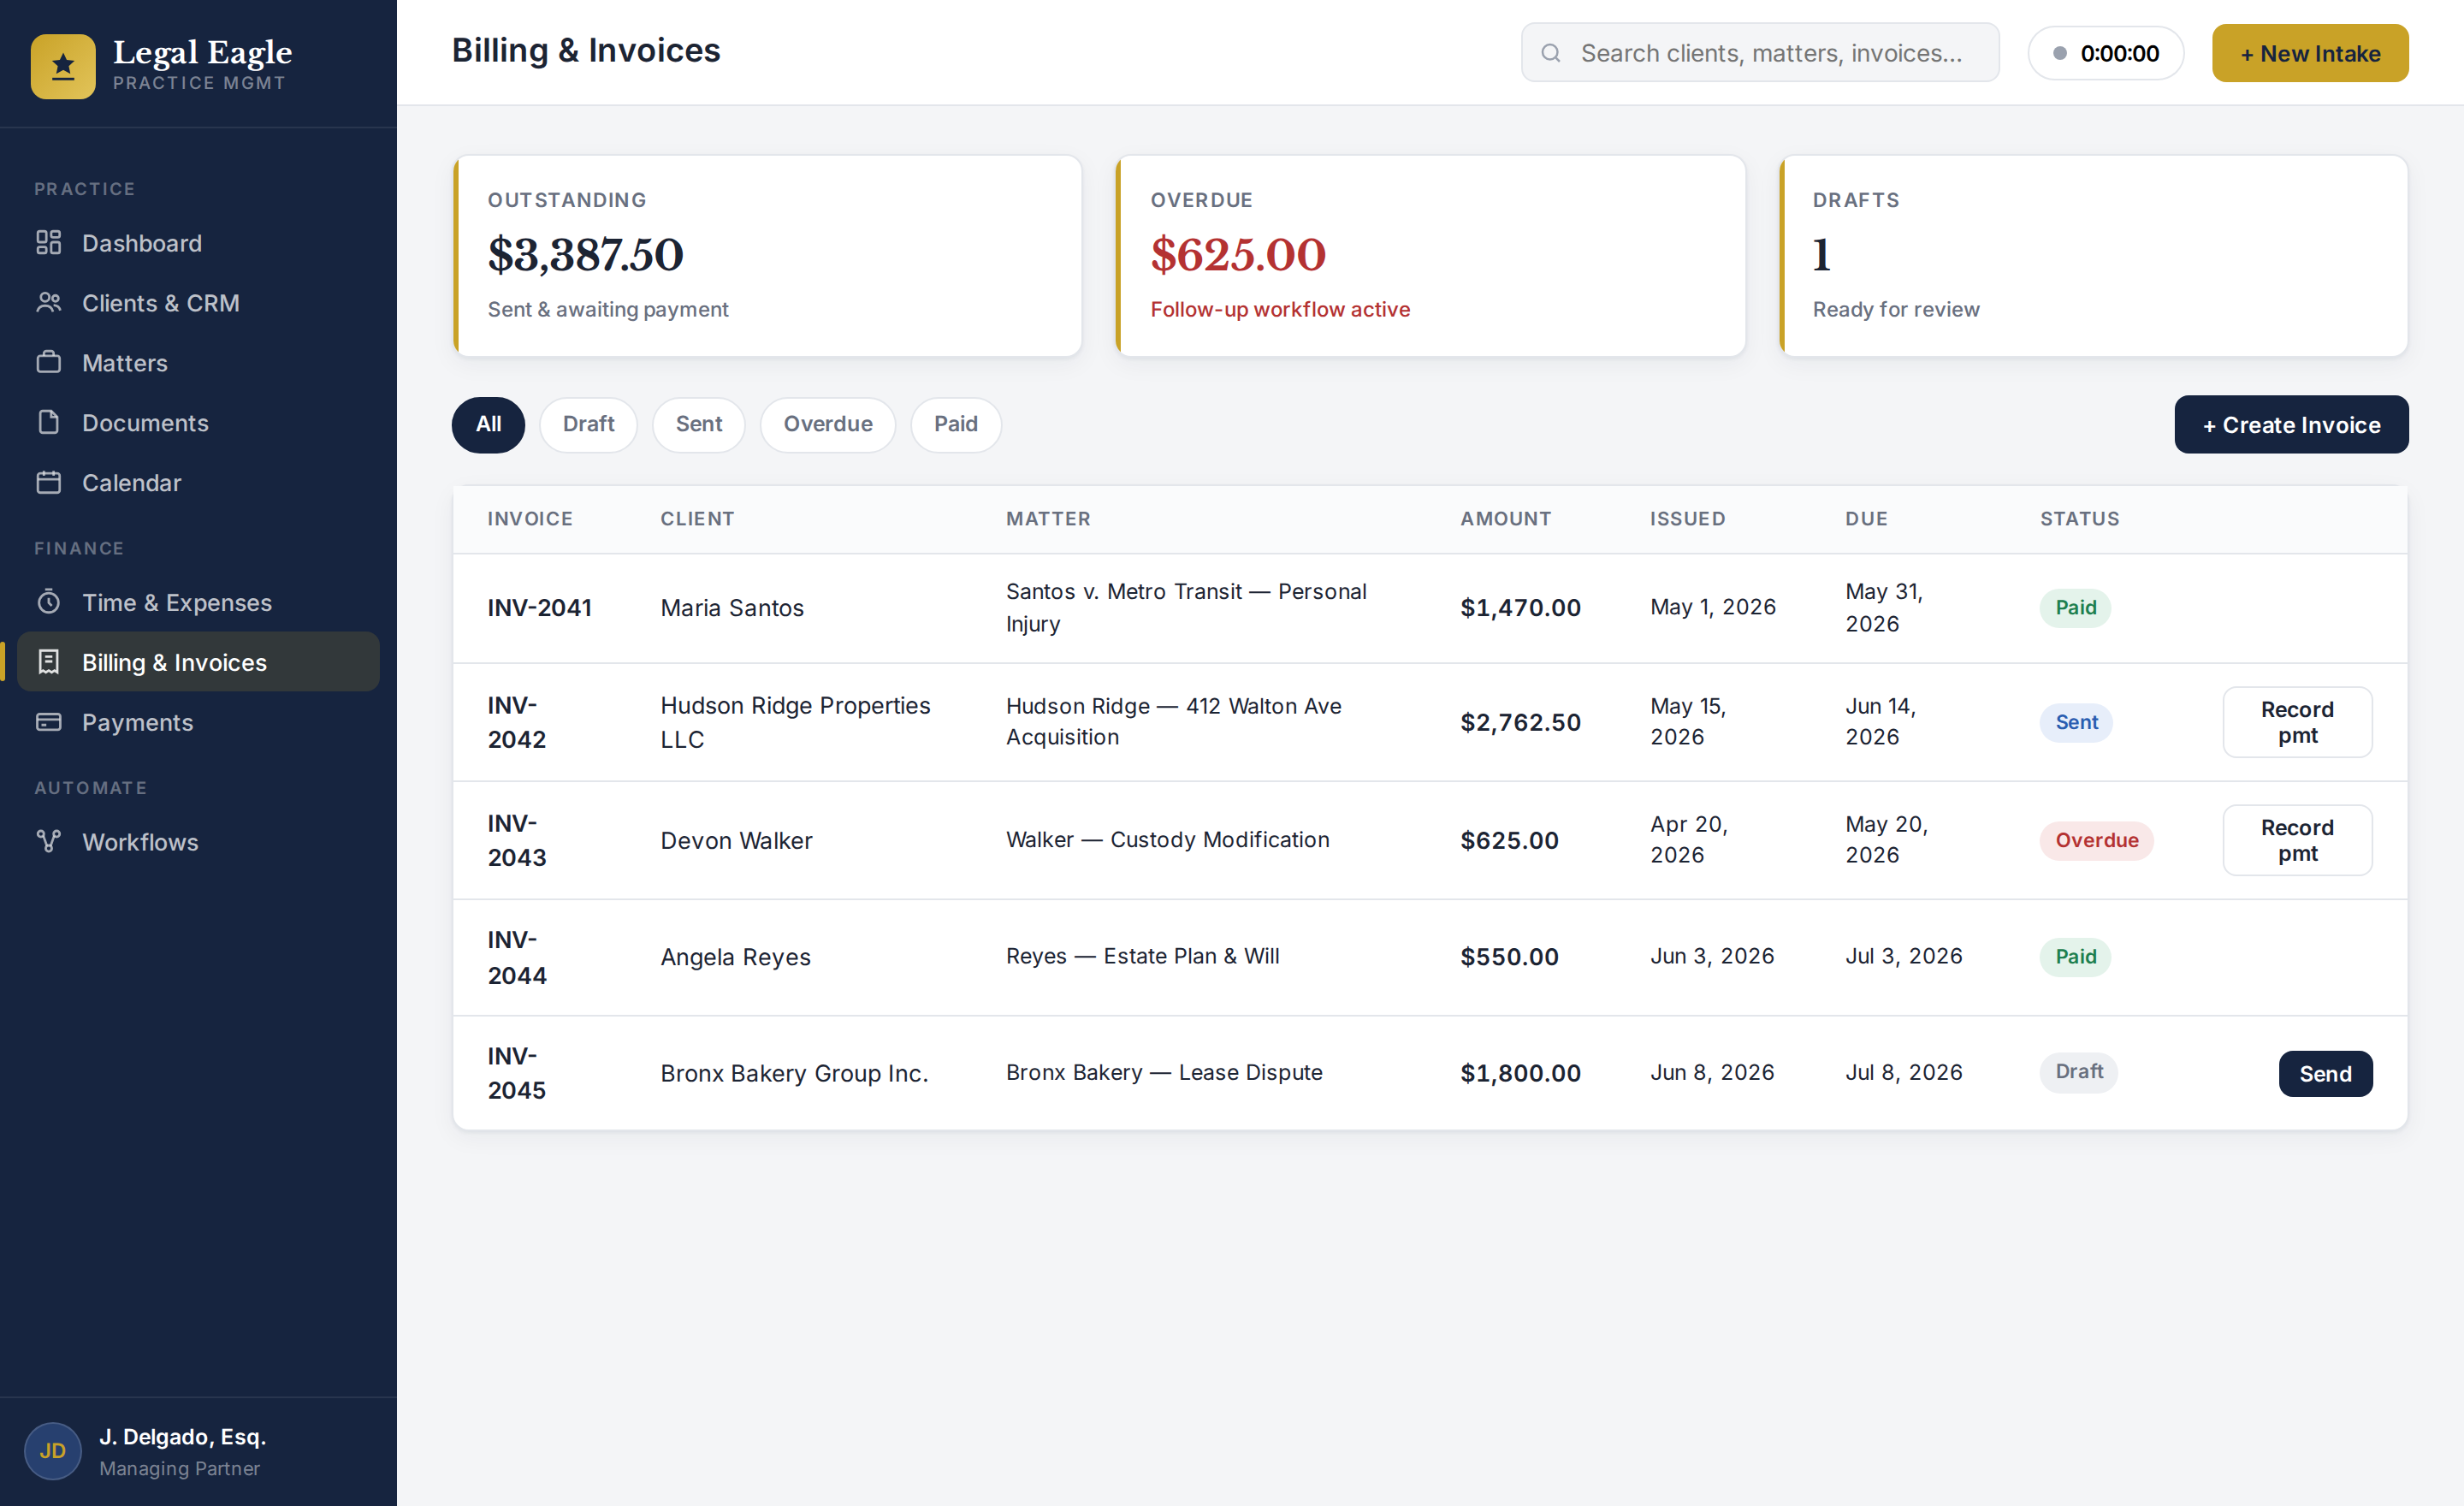Click the JD user avatar
The image size is (2464, 1506).
[x=52, y=1451]
